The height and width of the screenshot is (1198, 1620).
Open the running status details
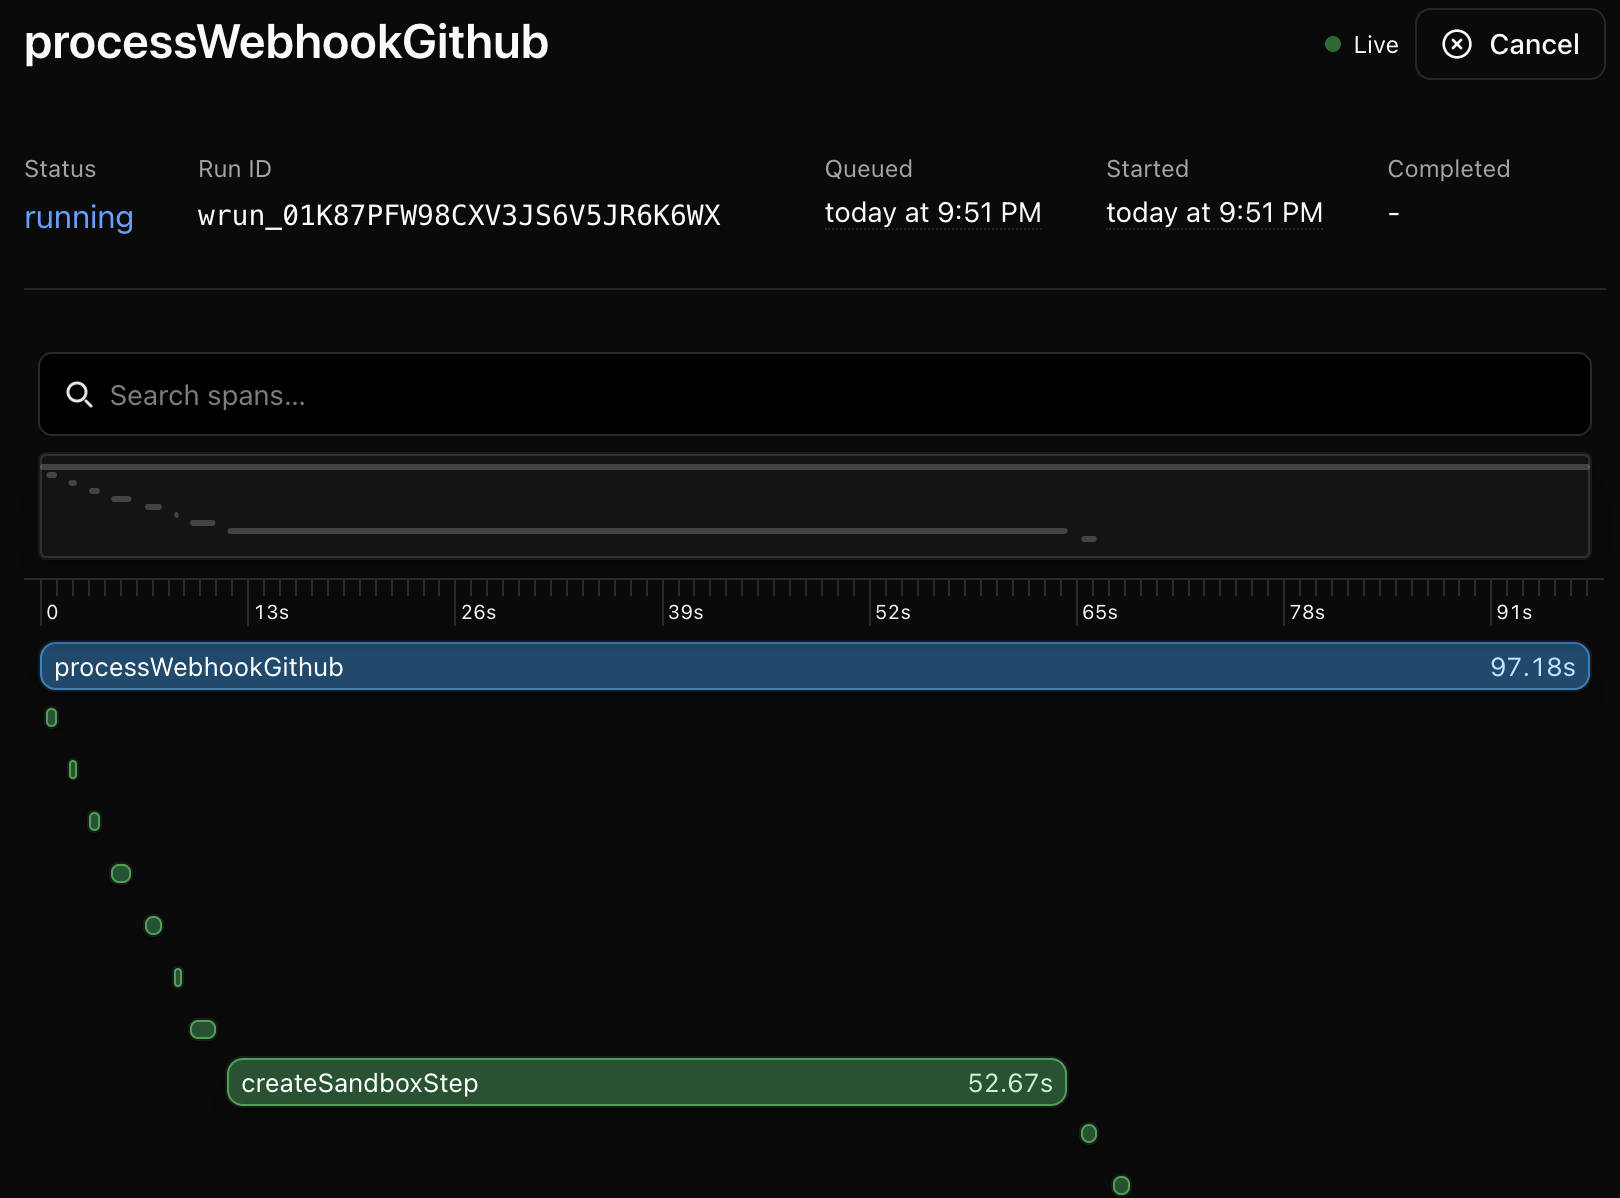78,217
